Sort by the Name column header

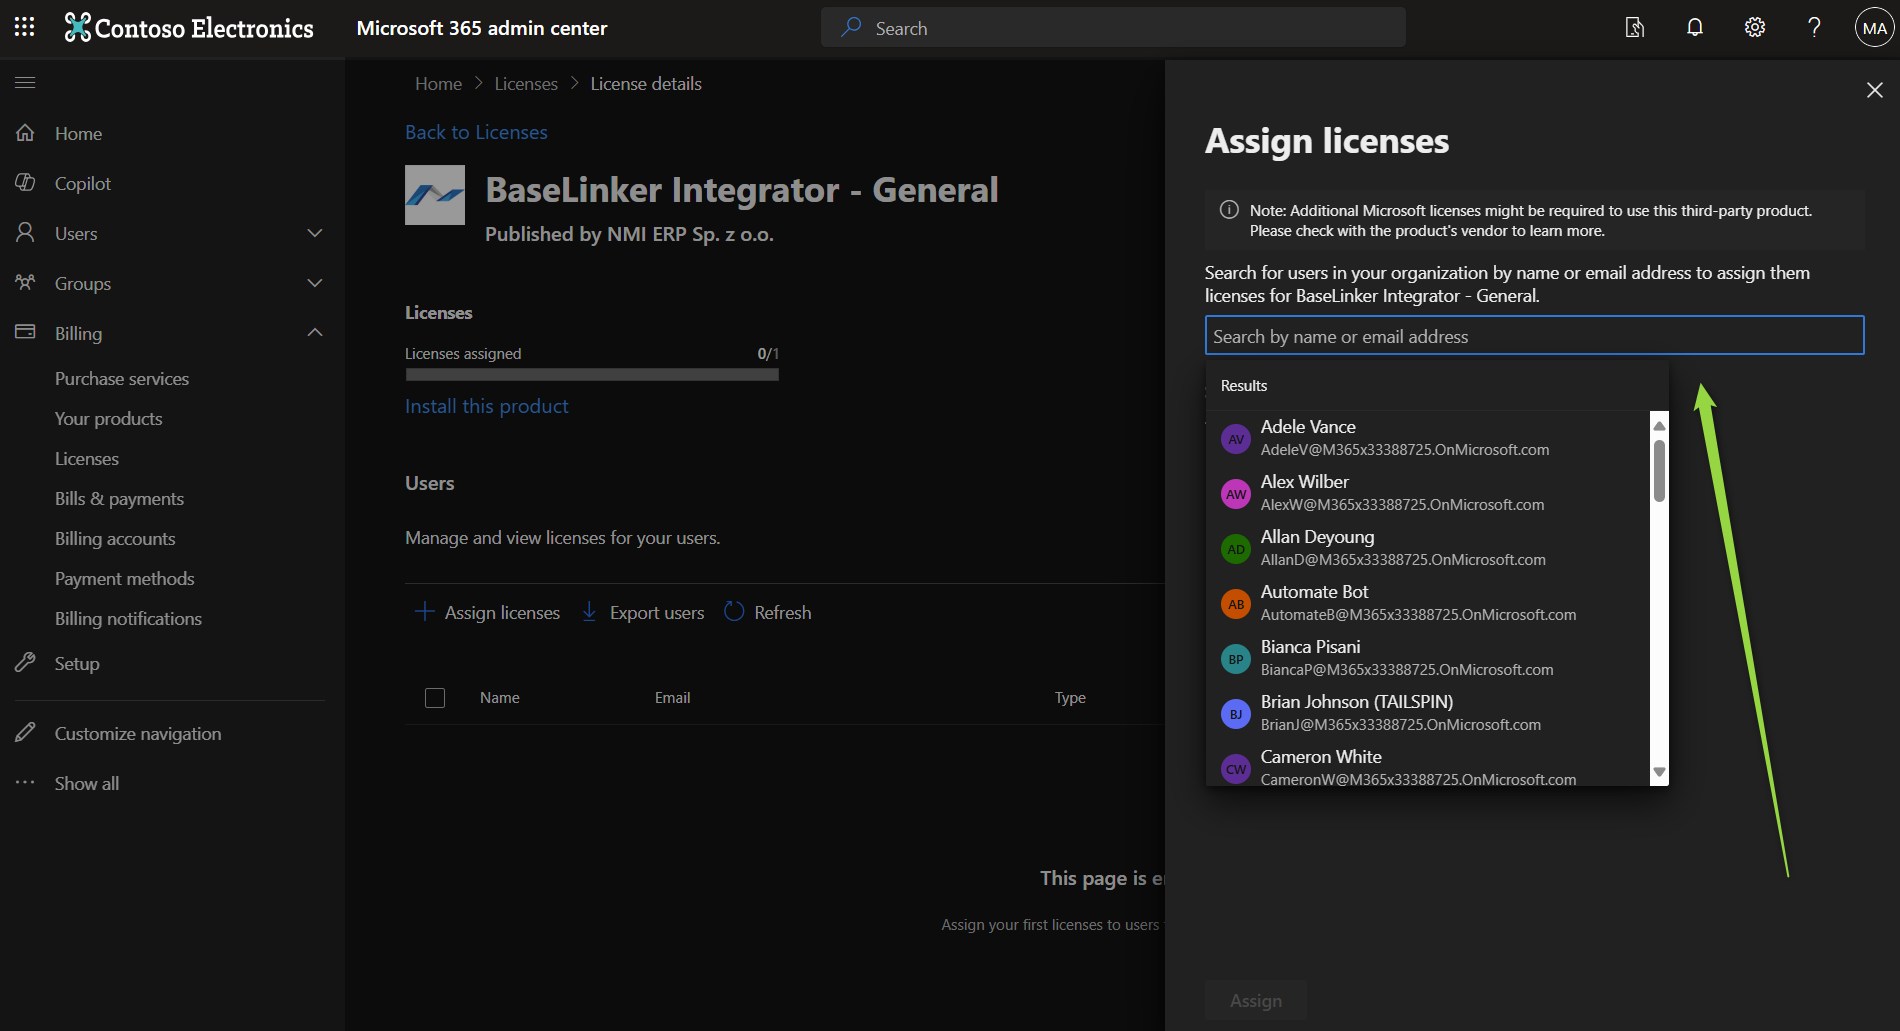tap(500, 698)
